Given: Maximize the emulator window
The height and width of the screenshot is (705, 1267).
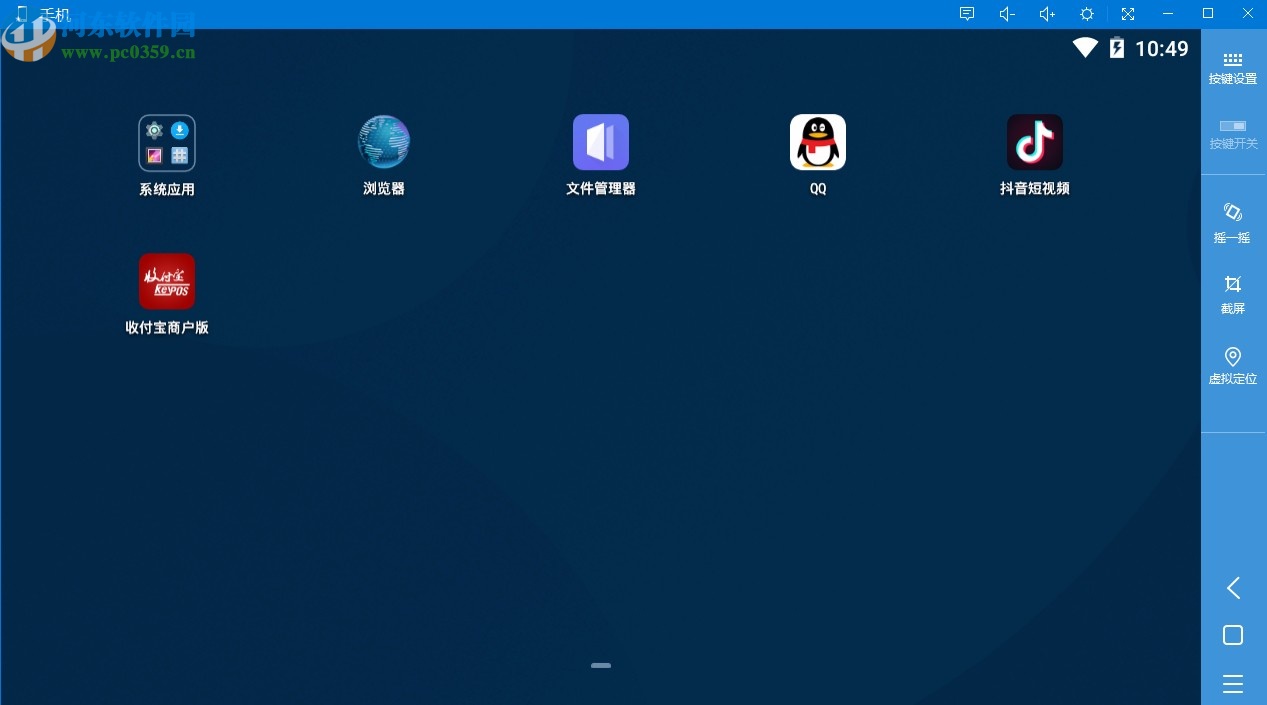Looking at the screenshot, I should coord(1208,14).
